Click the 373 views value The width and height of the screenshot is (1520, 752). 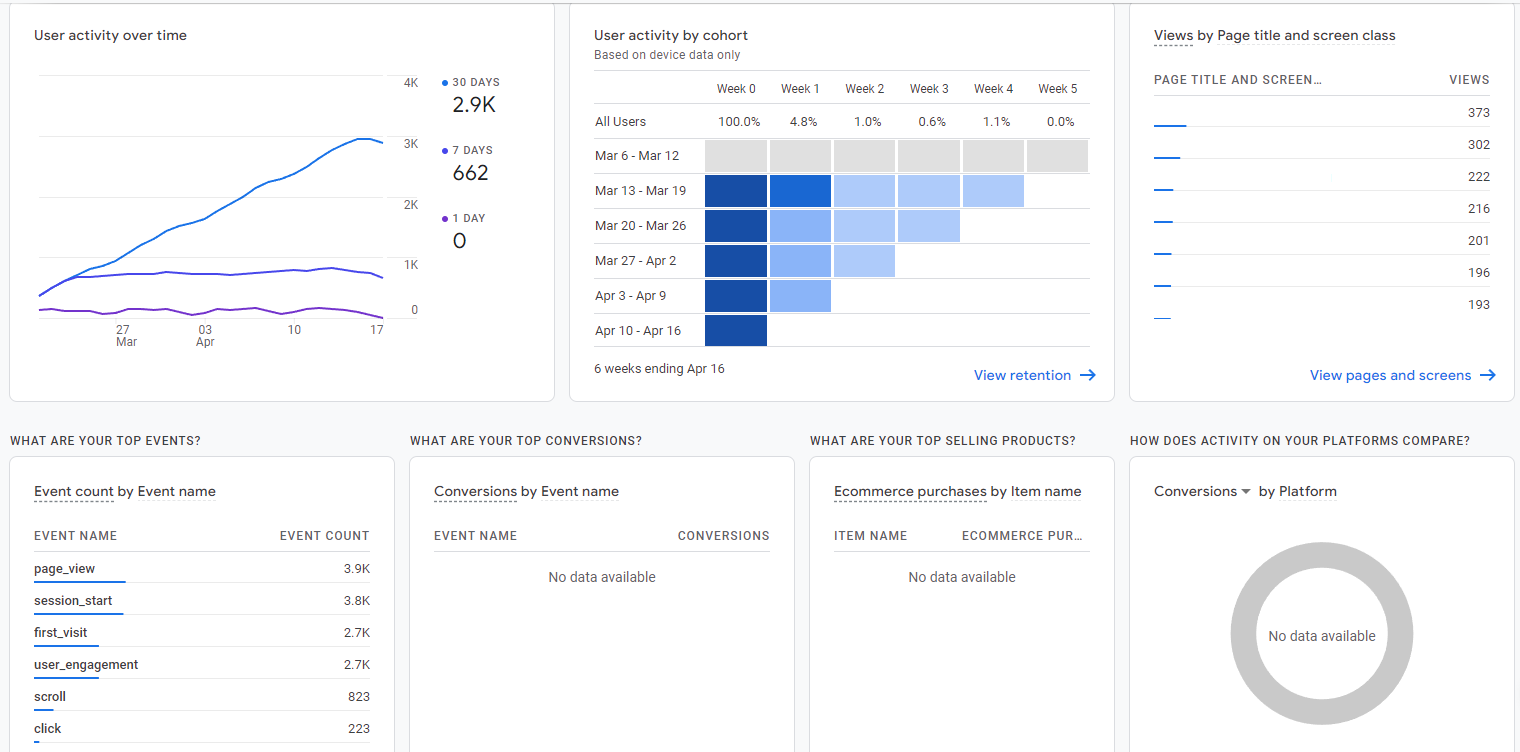tap(1478, 112)
